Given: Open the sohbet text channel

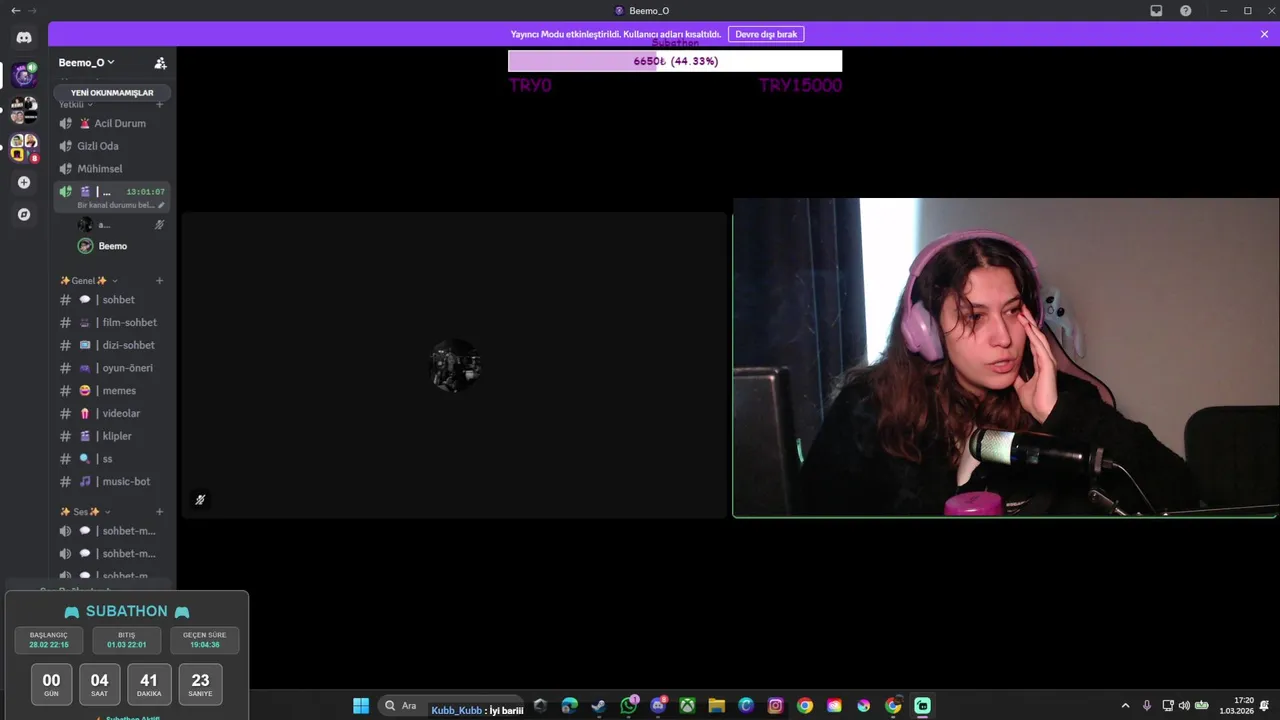Looking at the screenshot, I should click(112, 300).
